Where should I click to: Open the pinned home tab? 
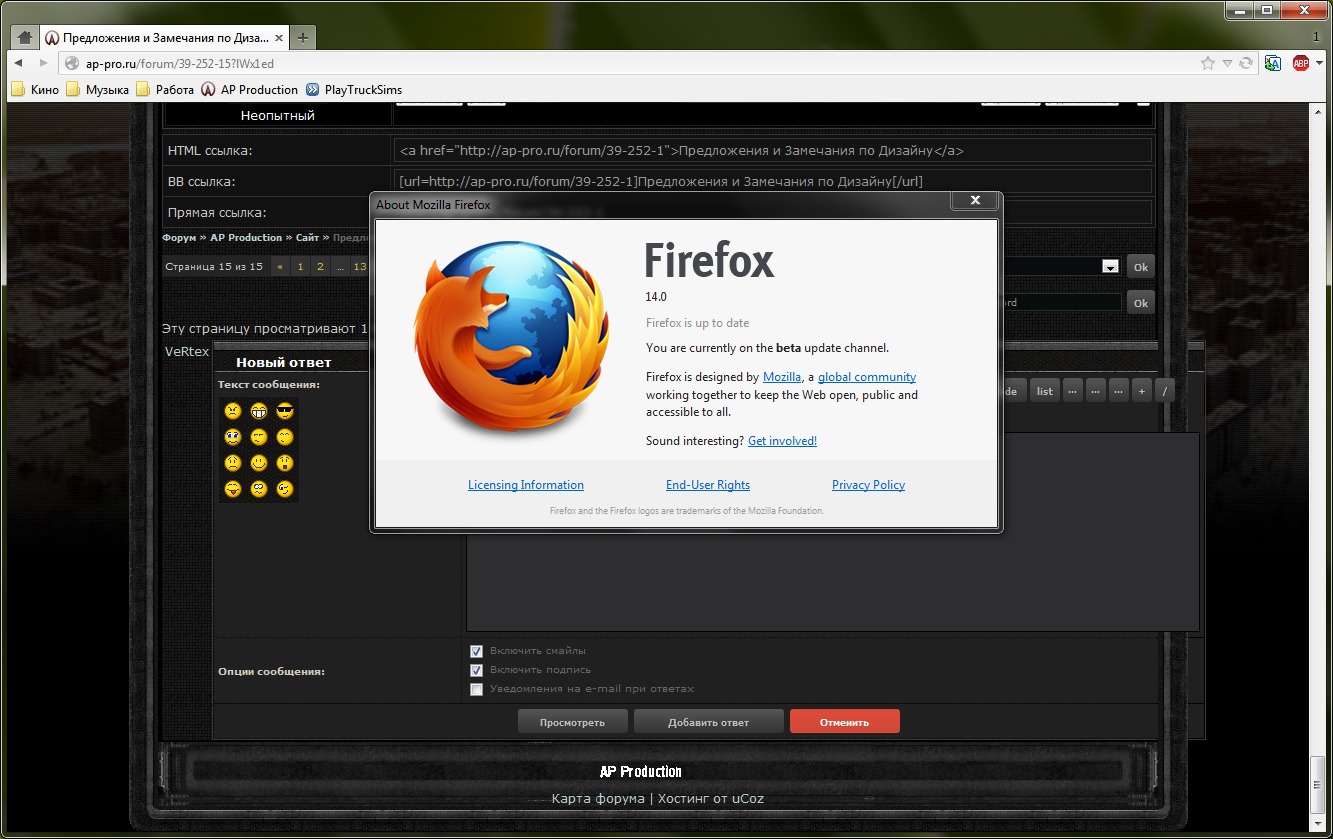tap(25, 38)
